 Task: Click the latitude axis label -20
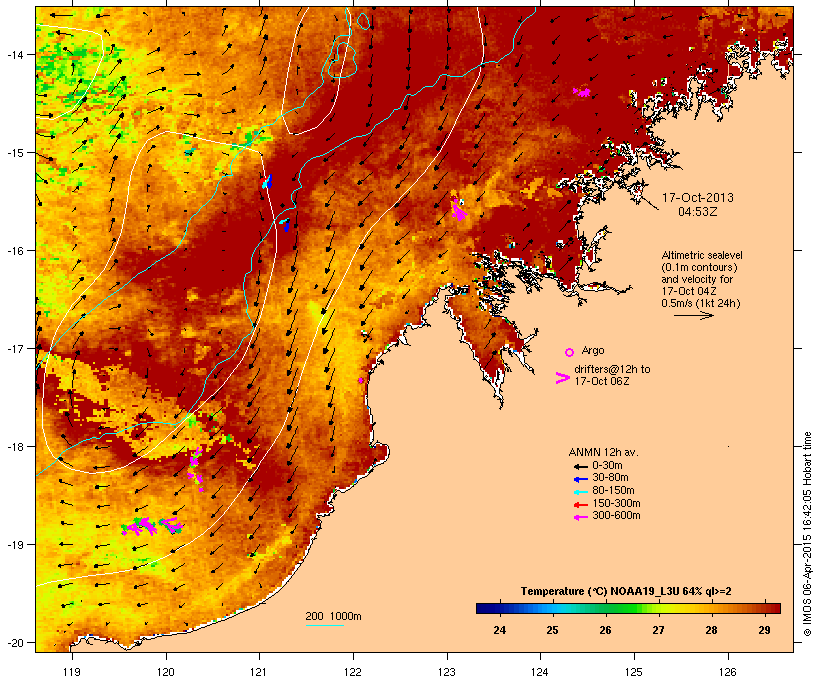tap(15, 643)
